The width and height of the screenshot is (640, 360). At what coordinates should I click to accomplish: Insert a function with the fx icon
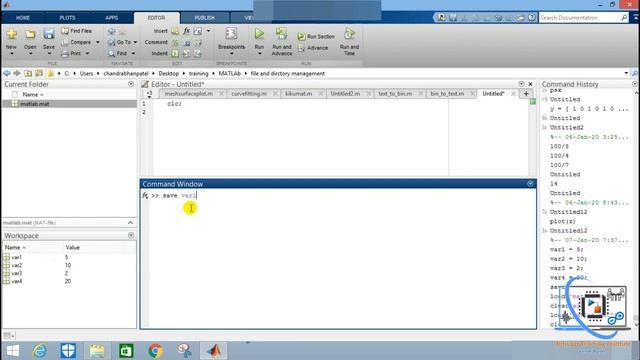pyautogui.click(x=186, y=31)
